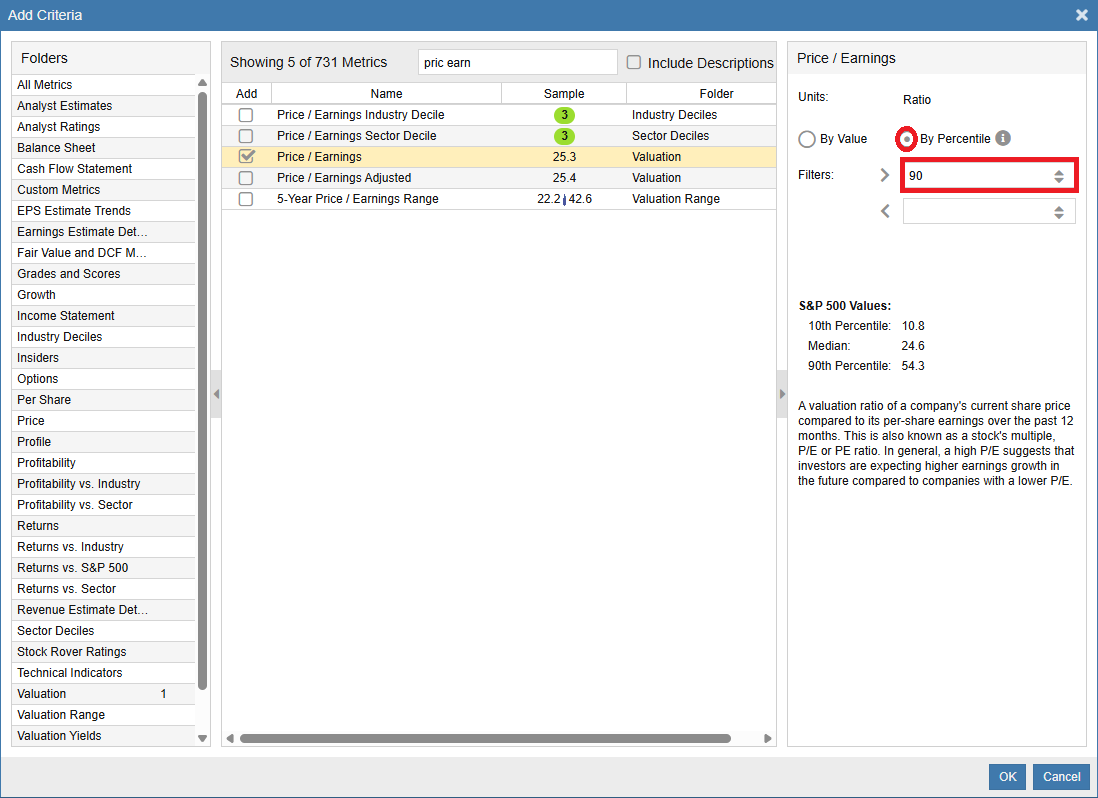Collapse the Folders panel with left arrow

click(x=216, y=394)
